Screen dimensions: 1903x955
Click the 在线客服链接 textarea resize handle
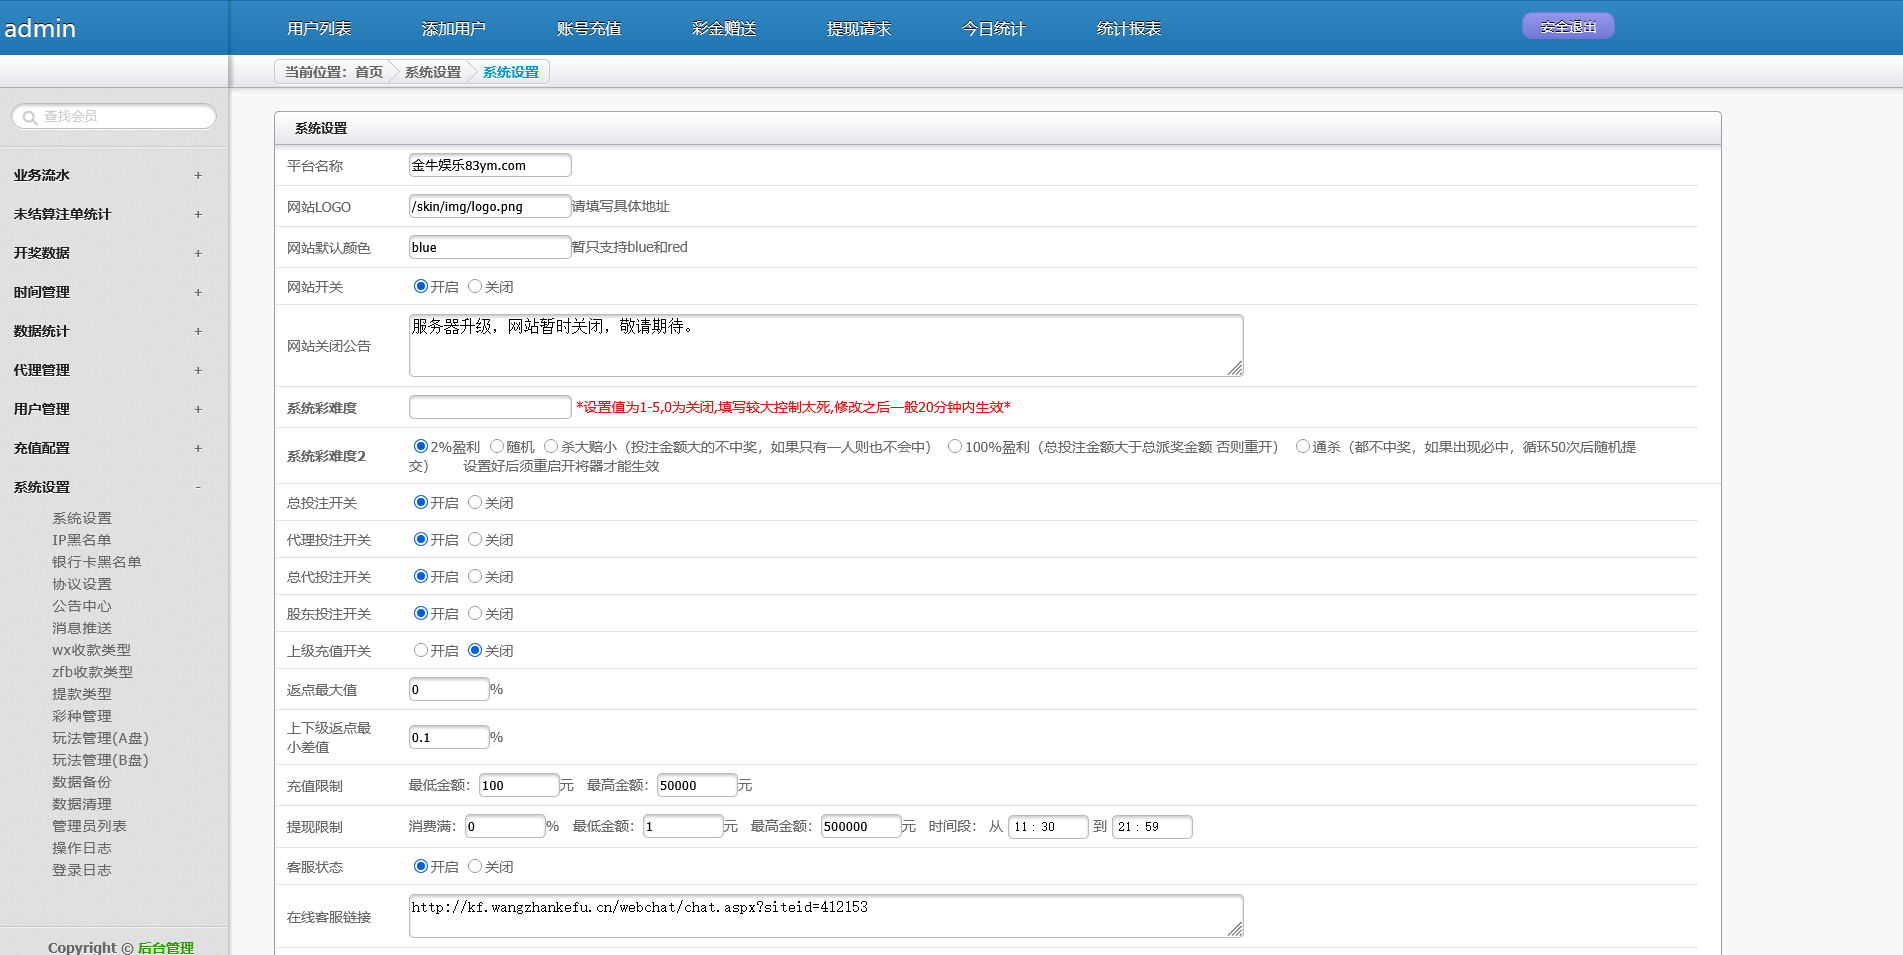click(x=1236, y=930)
